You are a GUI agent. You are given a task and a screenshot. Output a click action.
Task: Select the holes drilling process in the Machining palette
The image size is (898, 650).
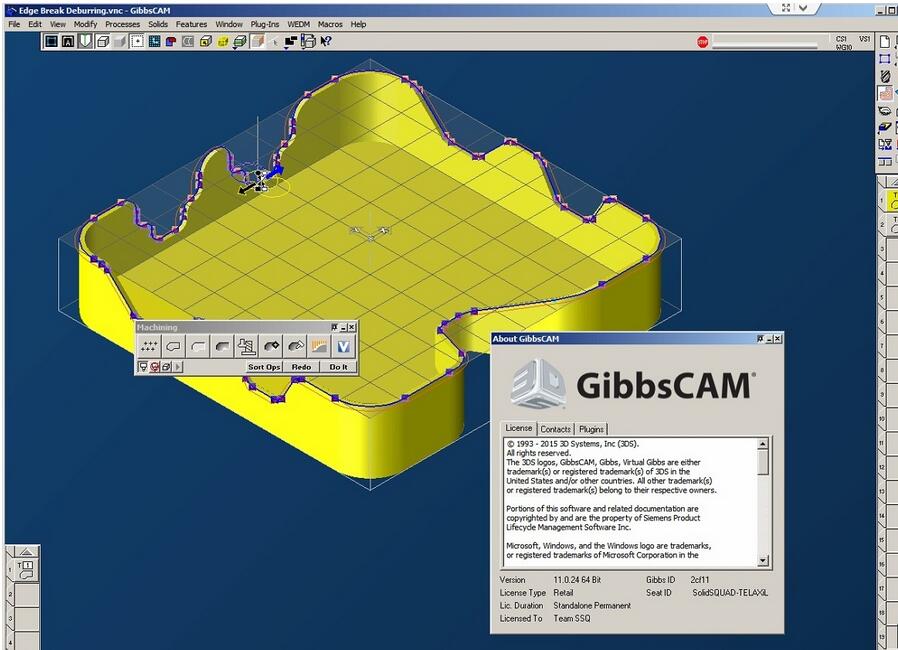click(149, 346)
